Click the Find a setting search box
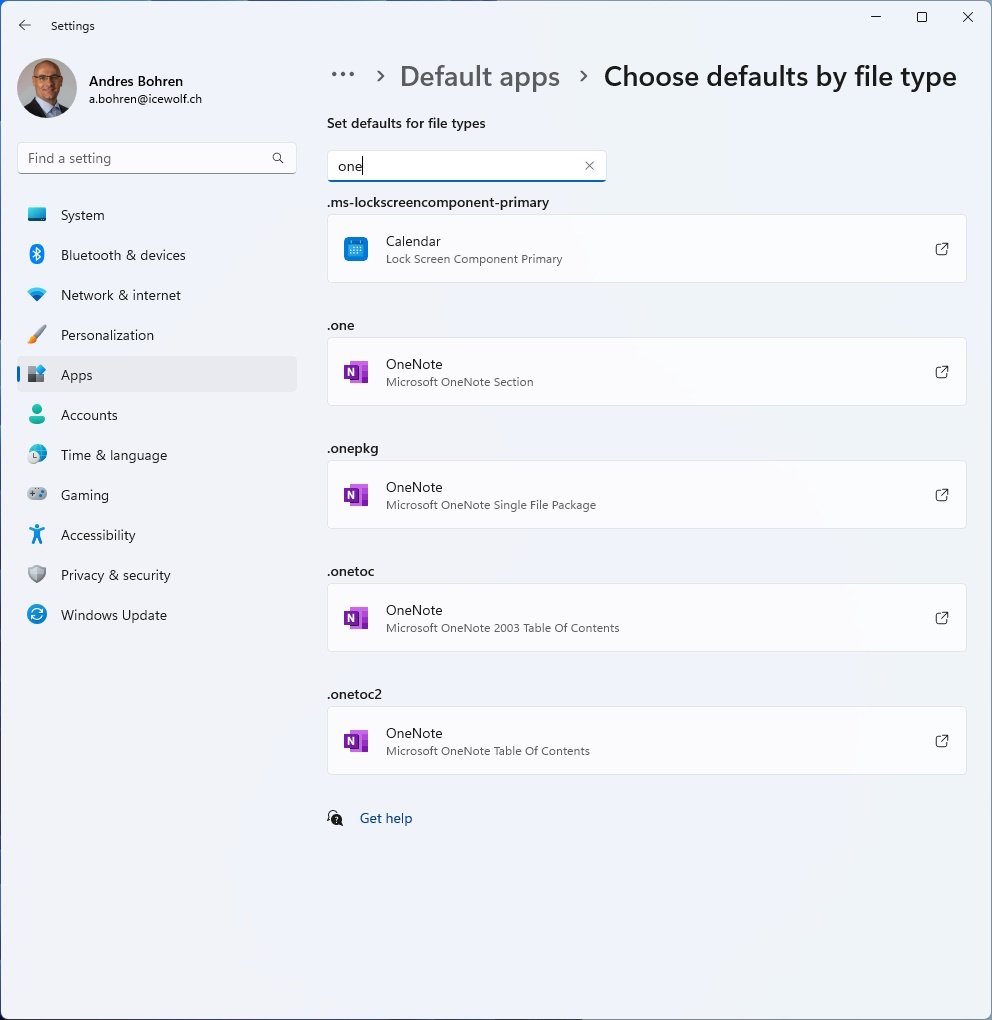The image size is (992, 1020). click(157, 158)
